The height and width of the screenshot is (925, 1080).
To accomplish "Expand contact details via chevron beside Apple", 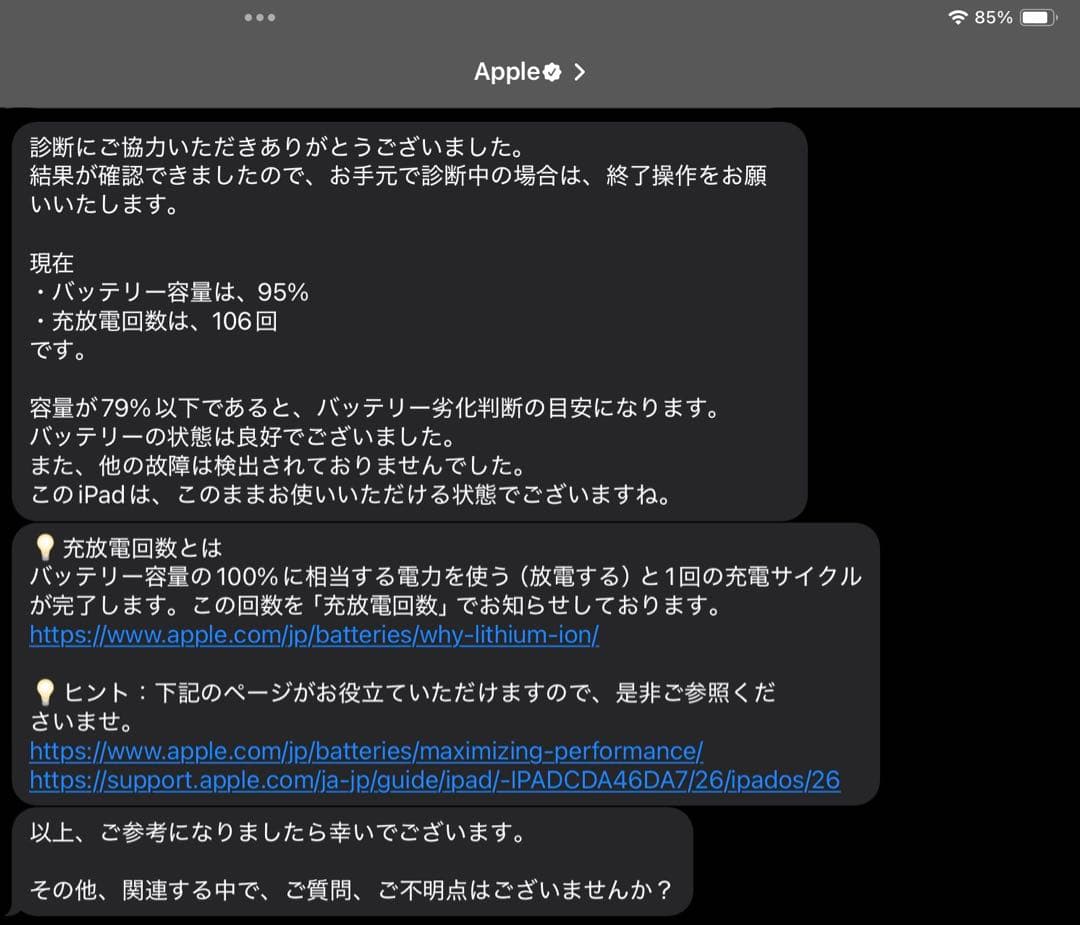I will click(x=581, y=71).
